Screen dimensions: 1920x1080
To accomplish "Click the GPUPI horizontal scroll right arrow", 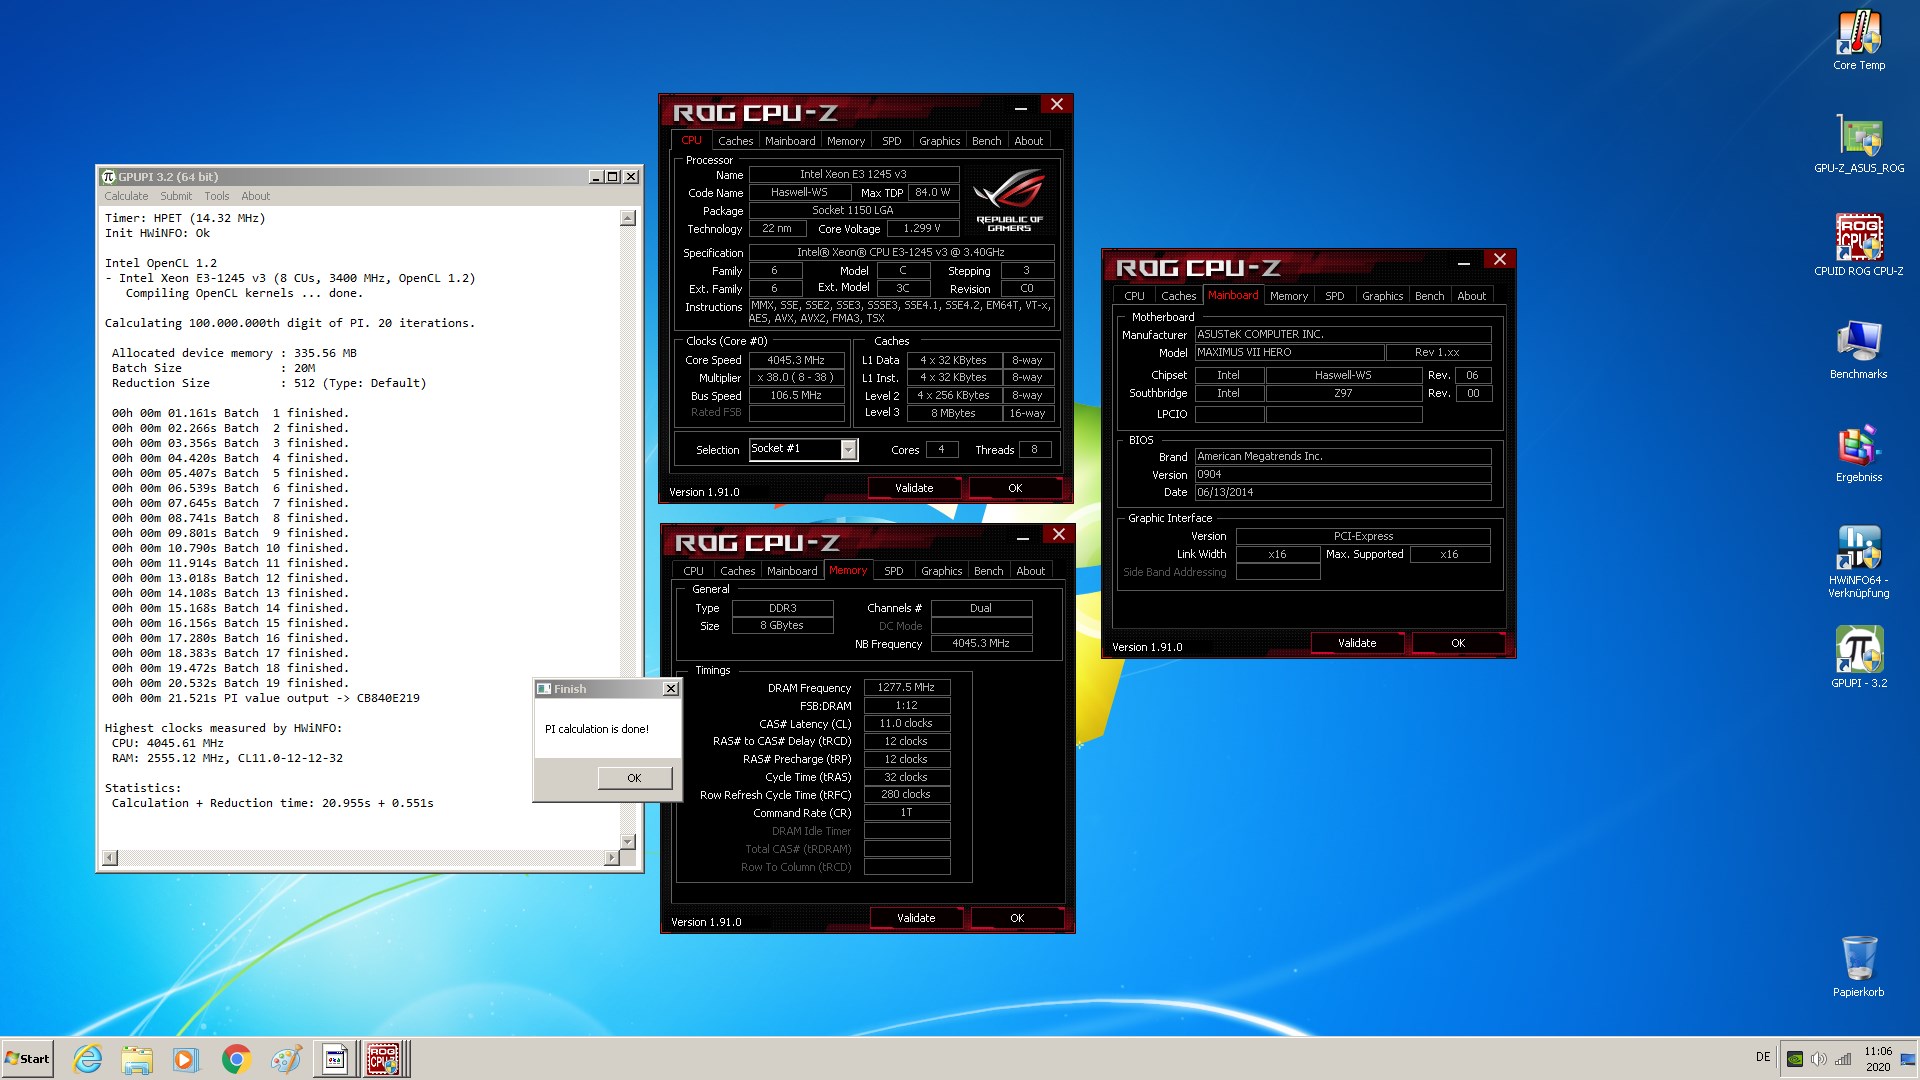I will pos(612,858).
